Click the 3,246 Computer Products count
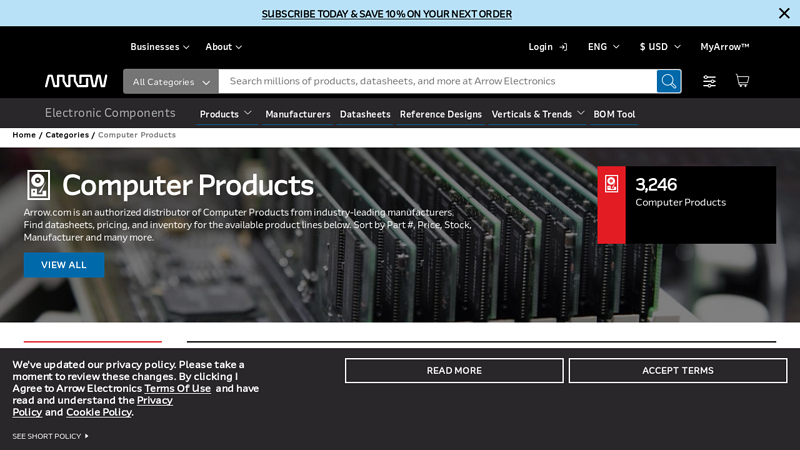 680,192
